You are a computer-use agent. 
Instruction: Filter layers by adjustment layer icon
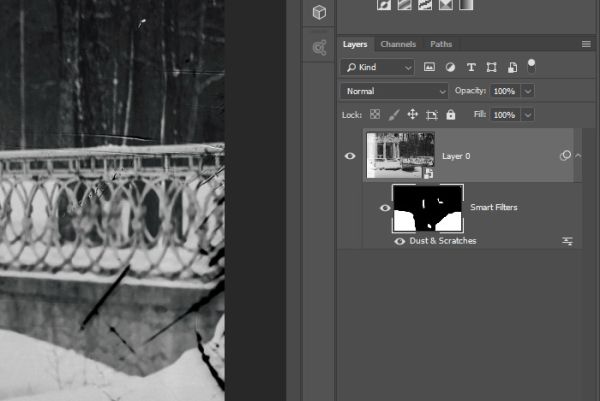coord(450,67)
